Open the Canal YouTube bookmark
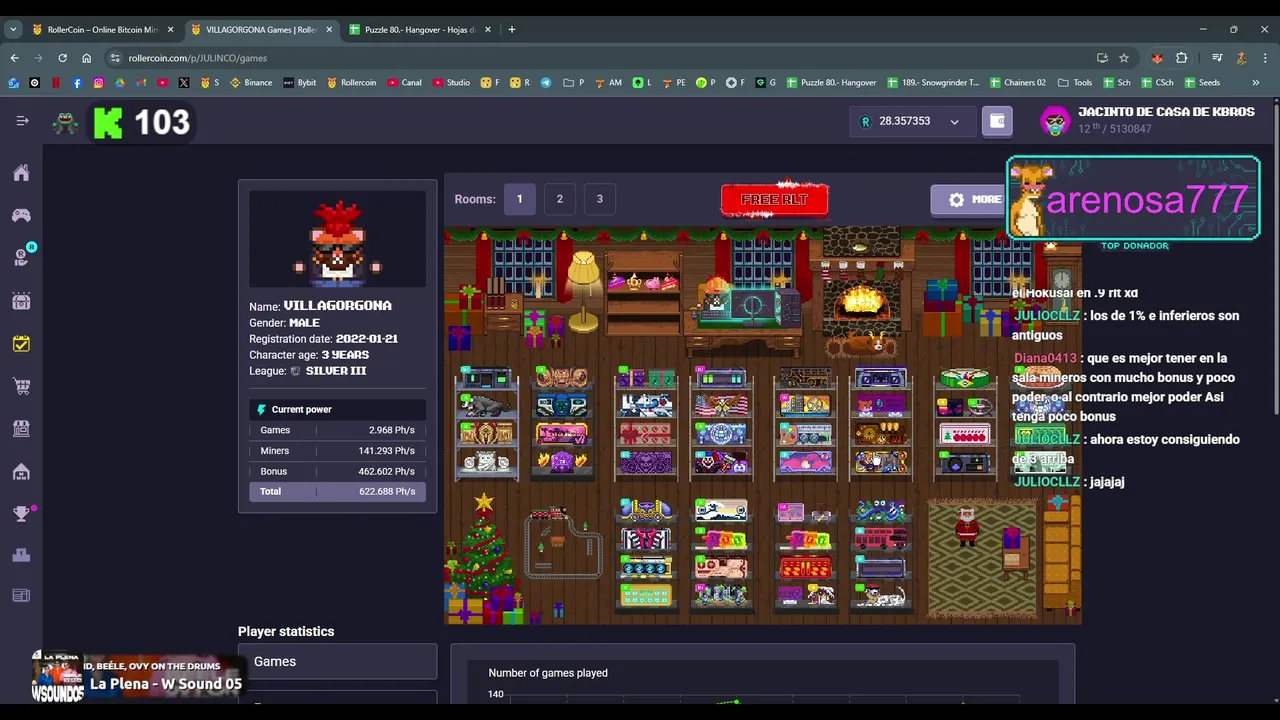Image resolution: width=1280 pixels, height=720 pixels. (405, 83)
